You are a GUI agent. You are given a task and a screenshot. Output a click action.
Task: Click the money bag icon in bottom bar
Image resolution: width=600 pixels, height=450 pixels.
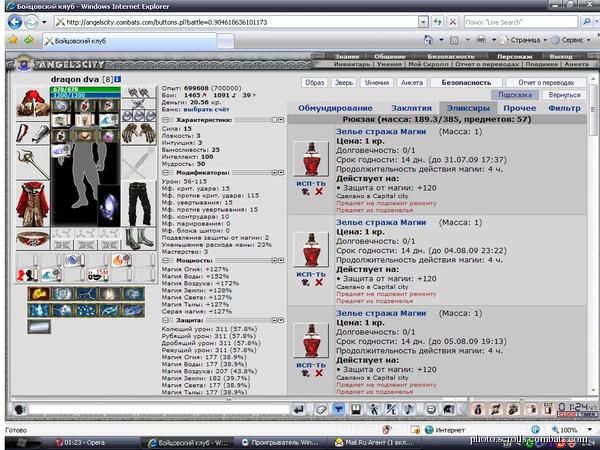pyautogui.click(x=478, y=409)
